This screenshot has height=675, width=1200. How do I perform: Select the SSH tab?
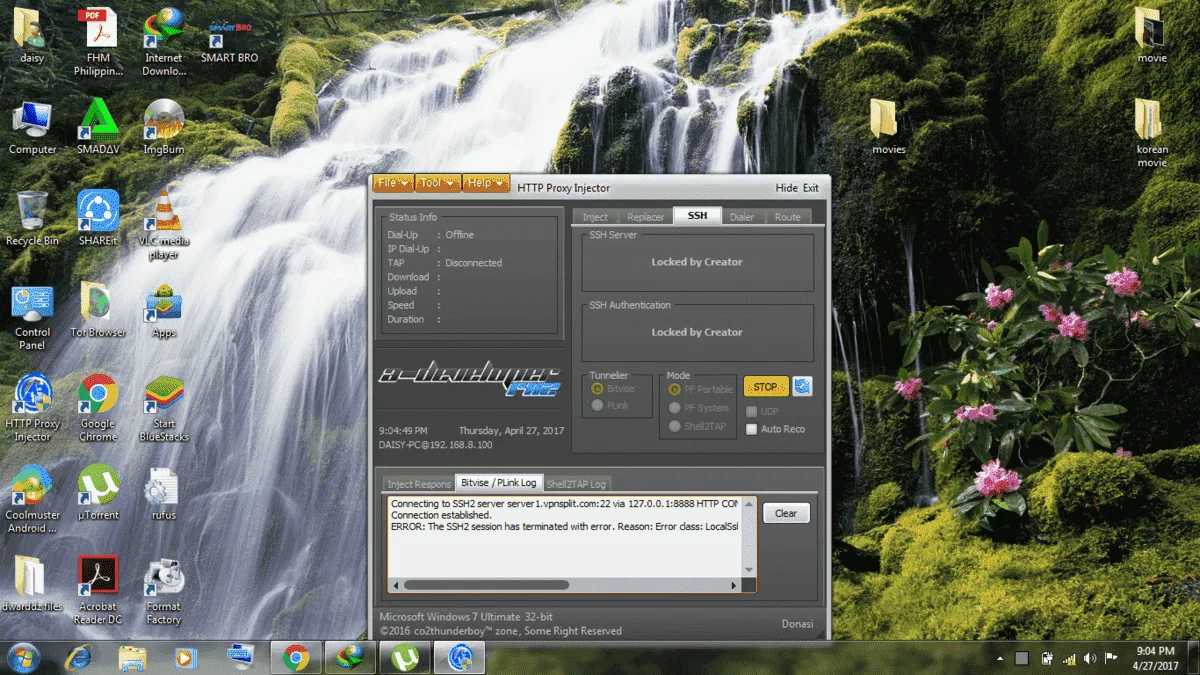(697, 215)
